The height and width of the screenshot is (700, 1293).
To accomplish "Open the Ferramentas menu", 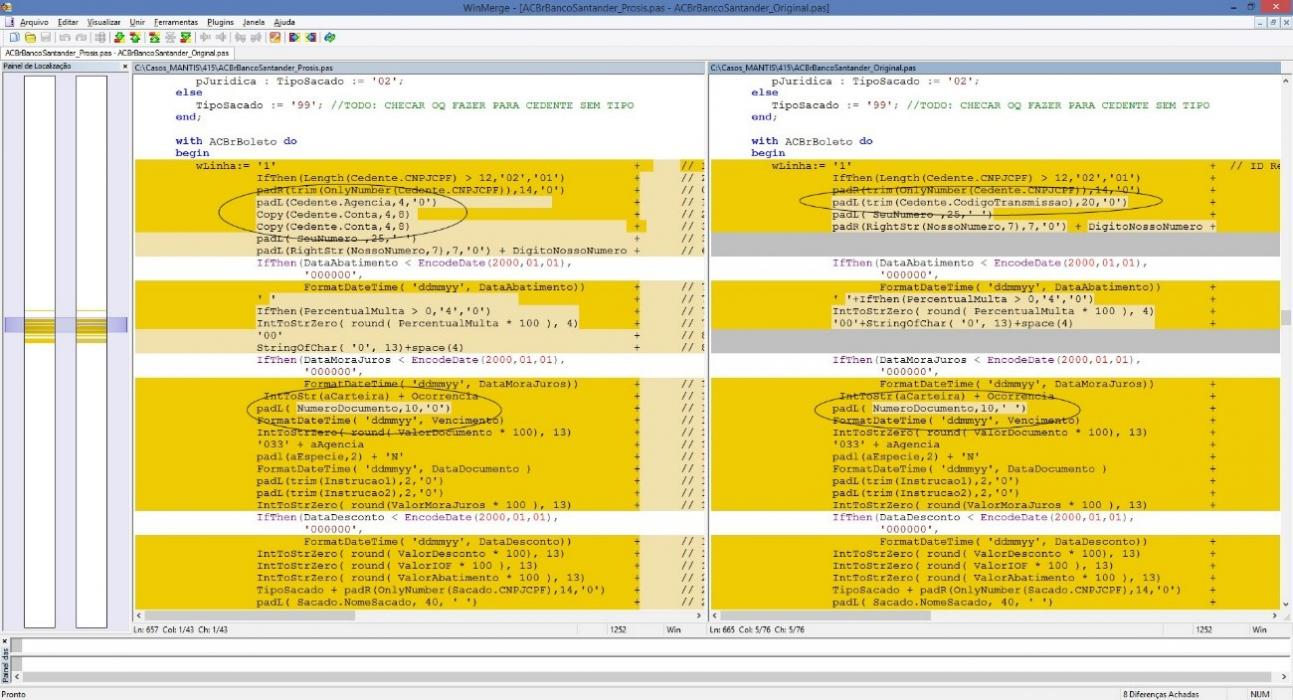I will [177, 21].
